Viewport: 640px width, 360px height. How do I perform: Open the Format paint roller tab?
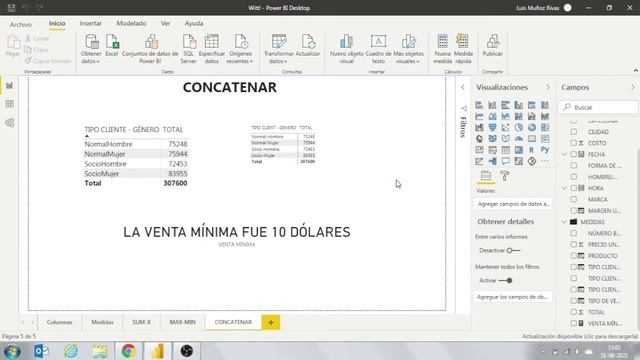click(x=504, y=176)
